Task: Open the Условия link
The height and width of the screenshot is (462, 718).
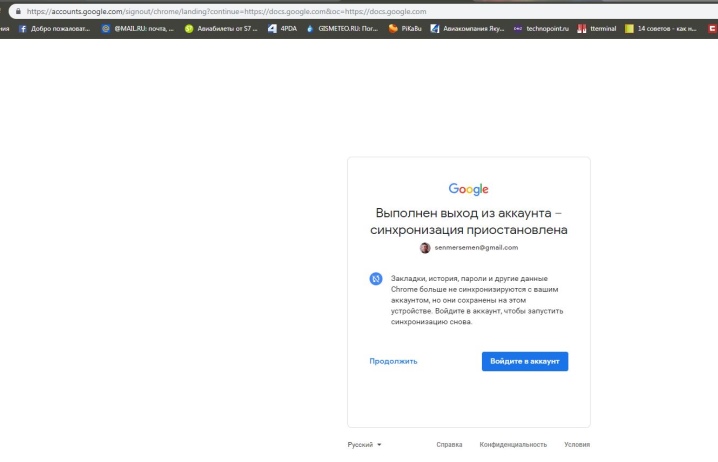Action: click(x=577, y=445)
